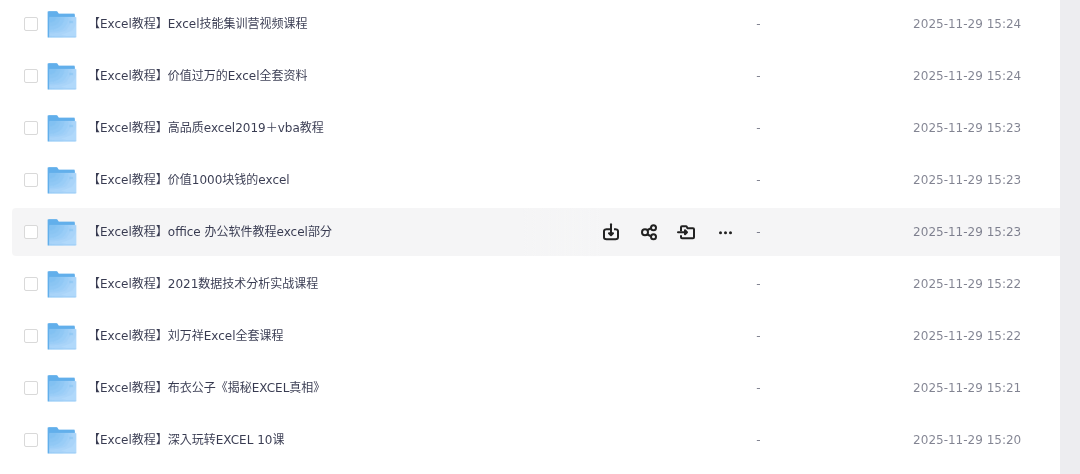Click folder icon of 价值过万的Excel全套资料
This screenshot has width=1080, height=474.
tap(62, 76)
